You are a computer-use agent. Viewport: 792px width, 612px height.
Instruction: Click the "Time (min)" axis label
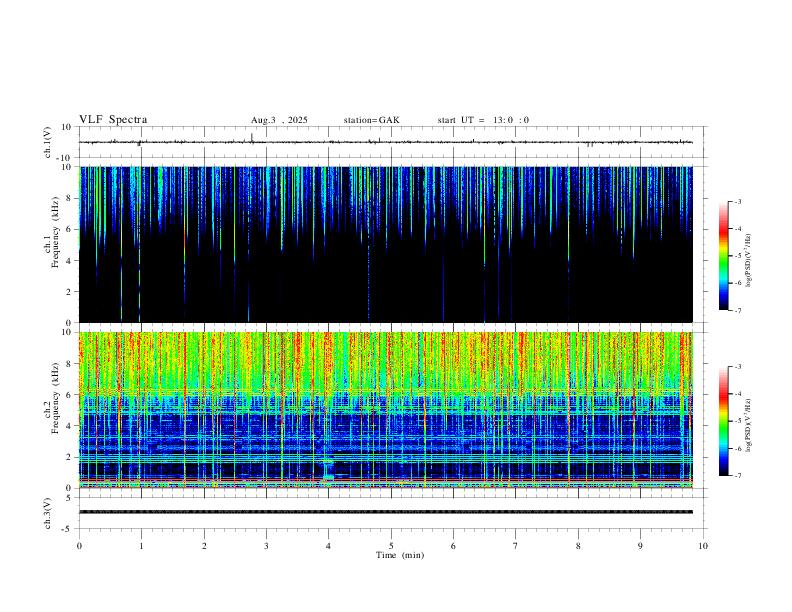400,555
